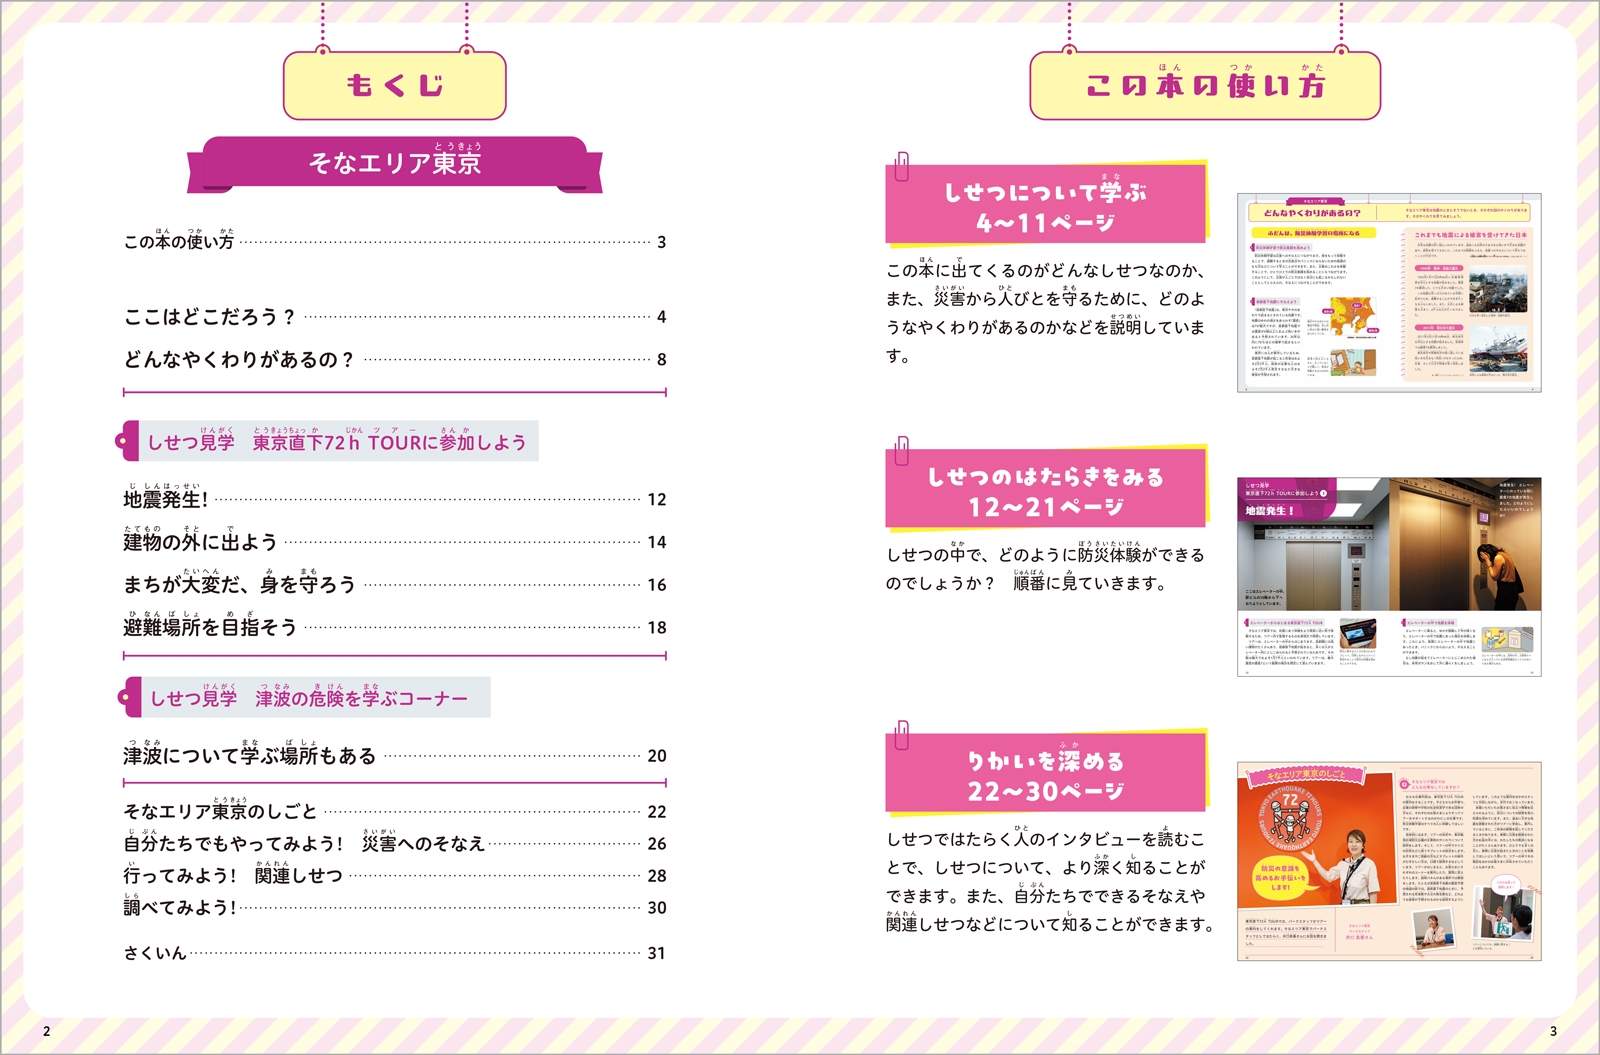Open the どんなやくわりがあるの？ contents entry
Screen dimensions: 1600x1055
[239, 360]
